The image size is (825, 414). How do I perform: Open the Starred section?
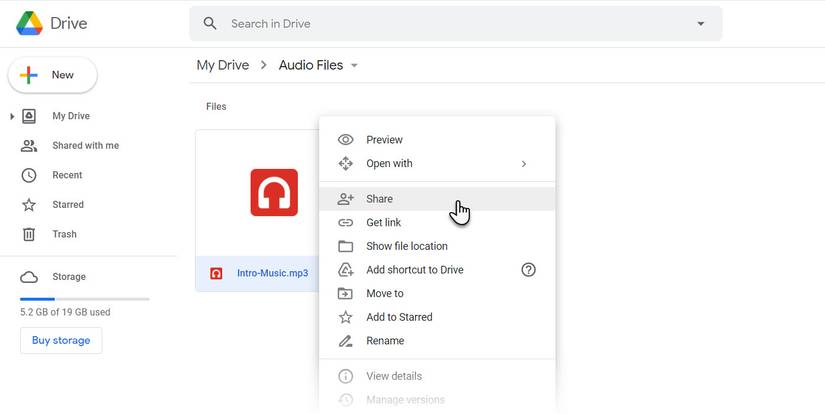click(68, 204)
